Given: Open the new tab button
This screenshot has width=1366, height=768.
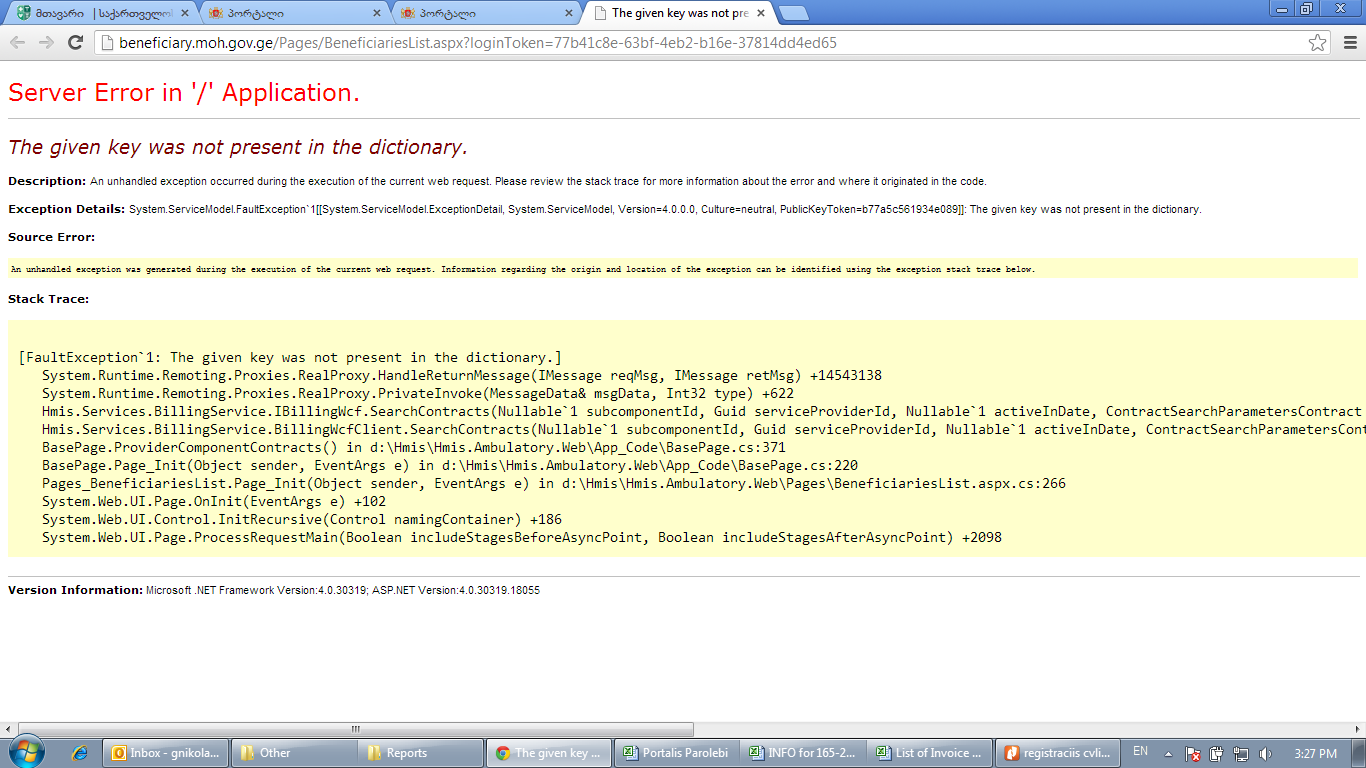Looking at the screenshot, I should click(x=793, y=13).
